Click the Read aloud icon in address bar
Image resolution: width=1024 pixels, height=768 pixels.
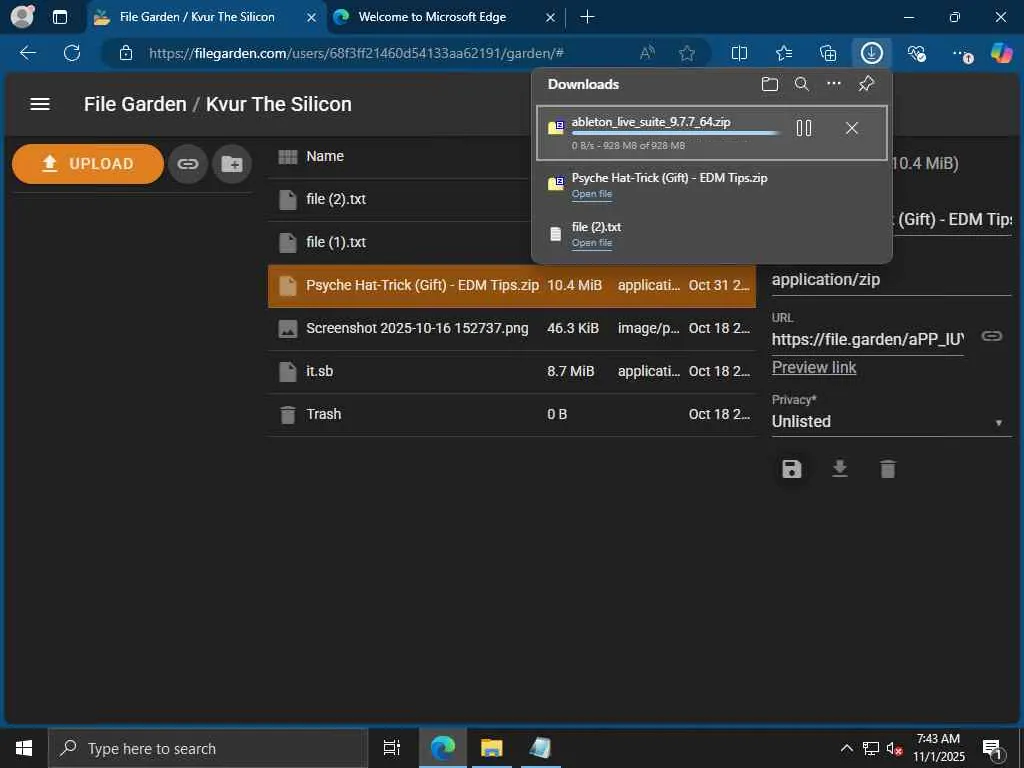tap(647, 53)
